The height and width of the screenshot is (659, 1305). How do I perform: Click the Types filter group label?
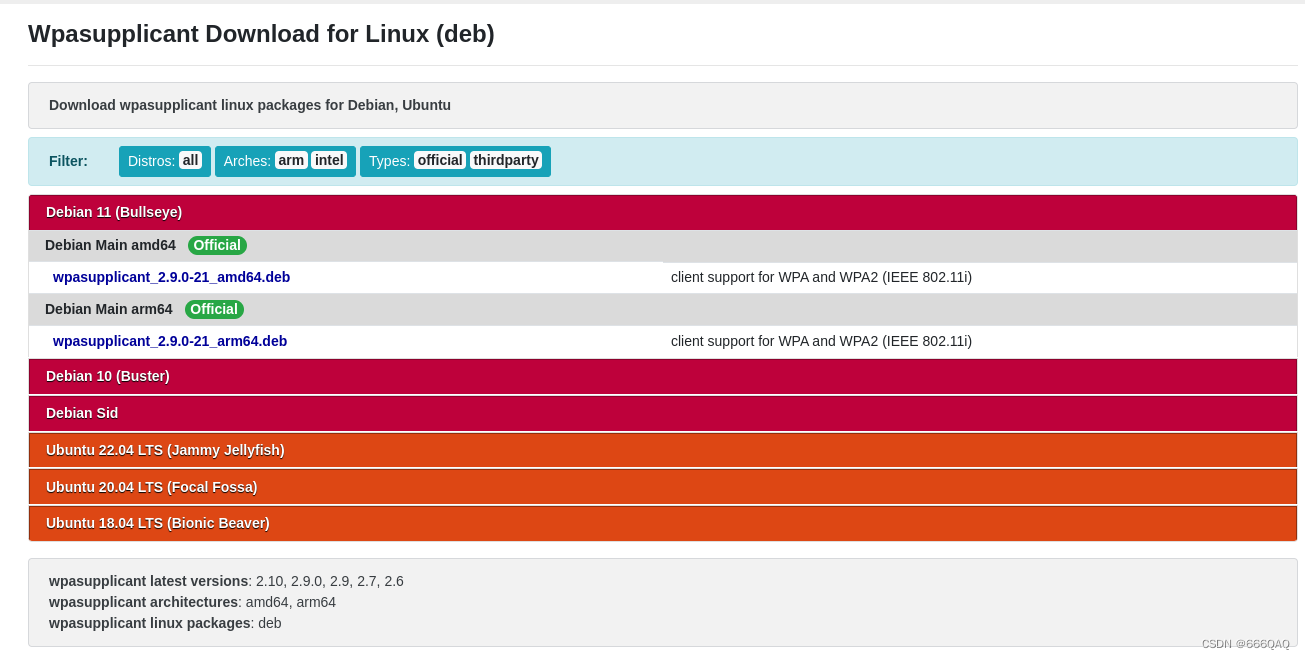click(389, 161)
